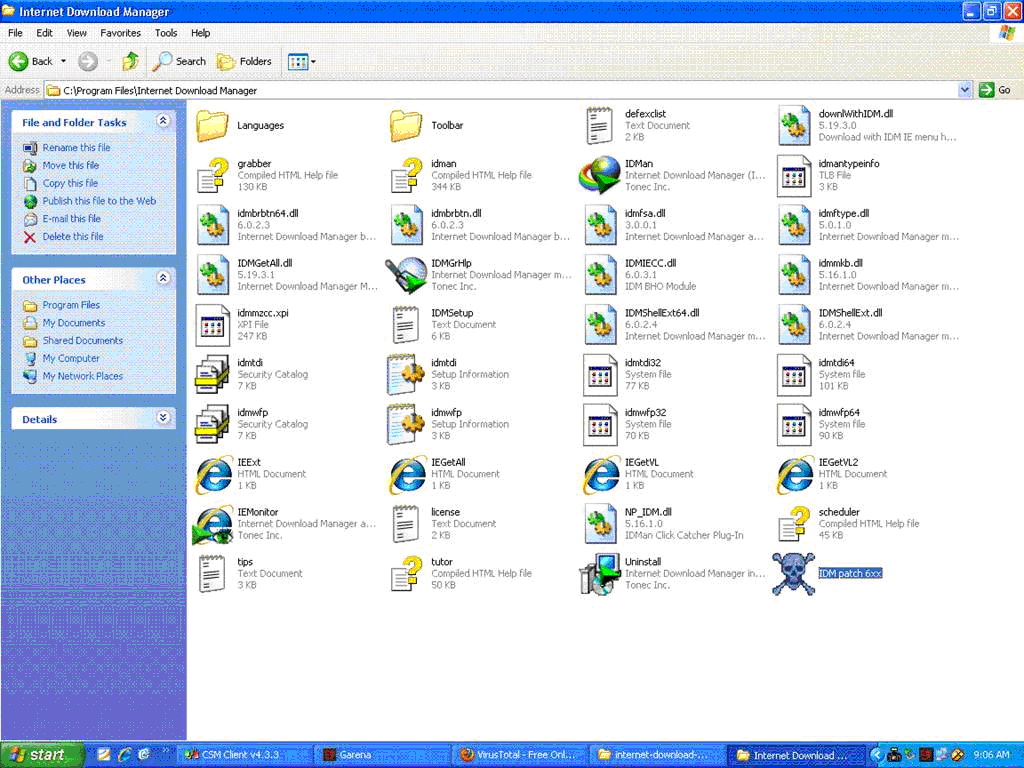
Task: Select the idmtdi32 system file icon
Action: tap(600, 374)
